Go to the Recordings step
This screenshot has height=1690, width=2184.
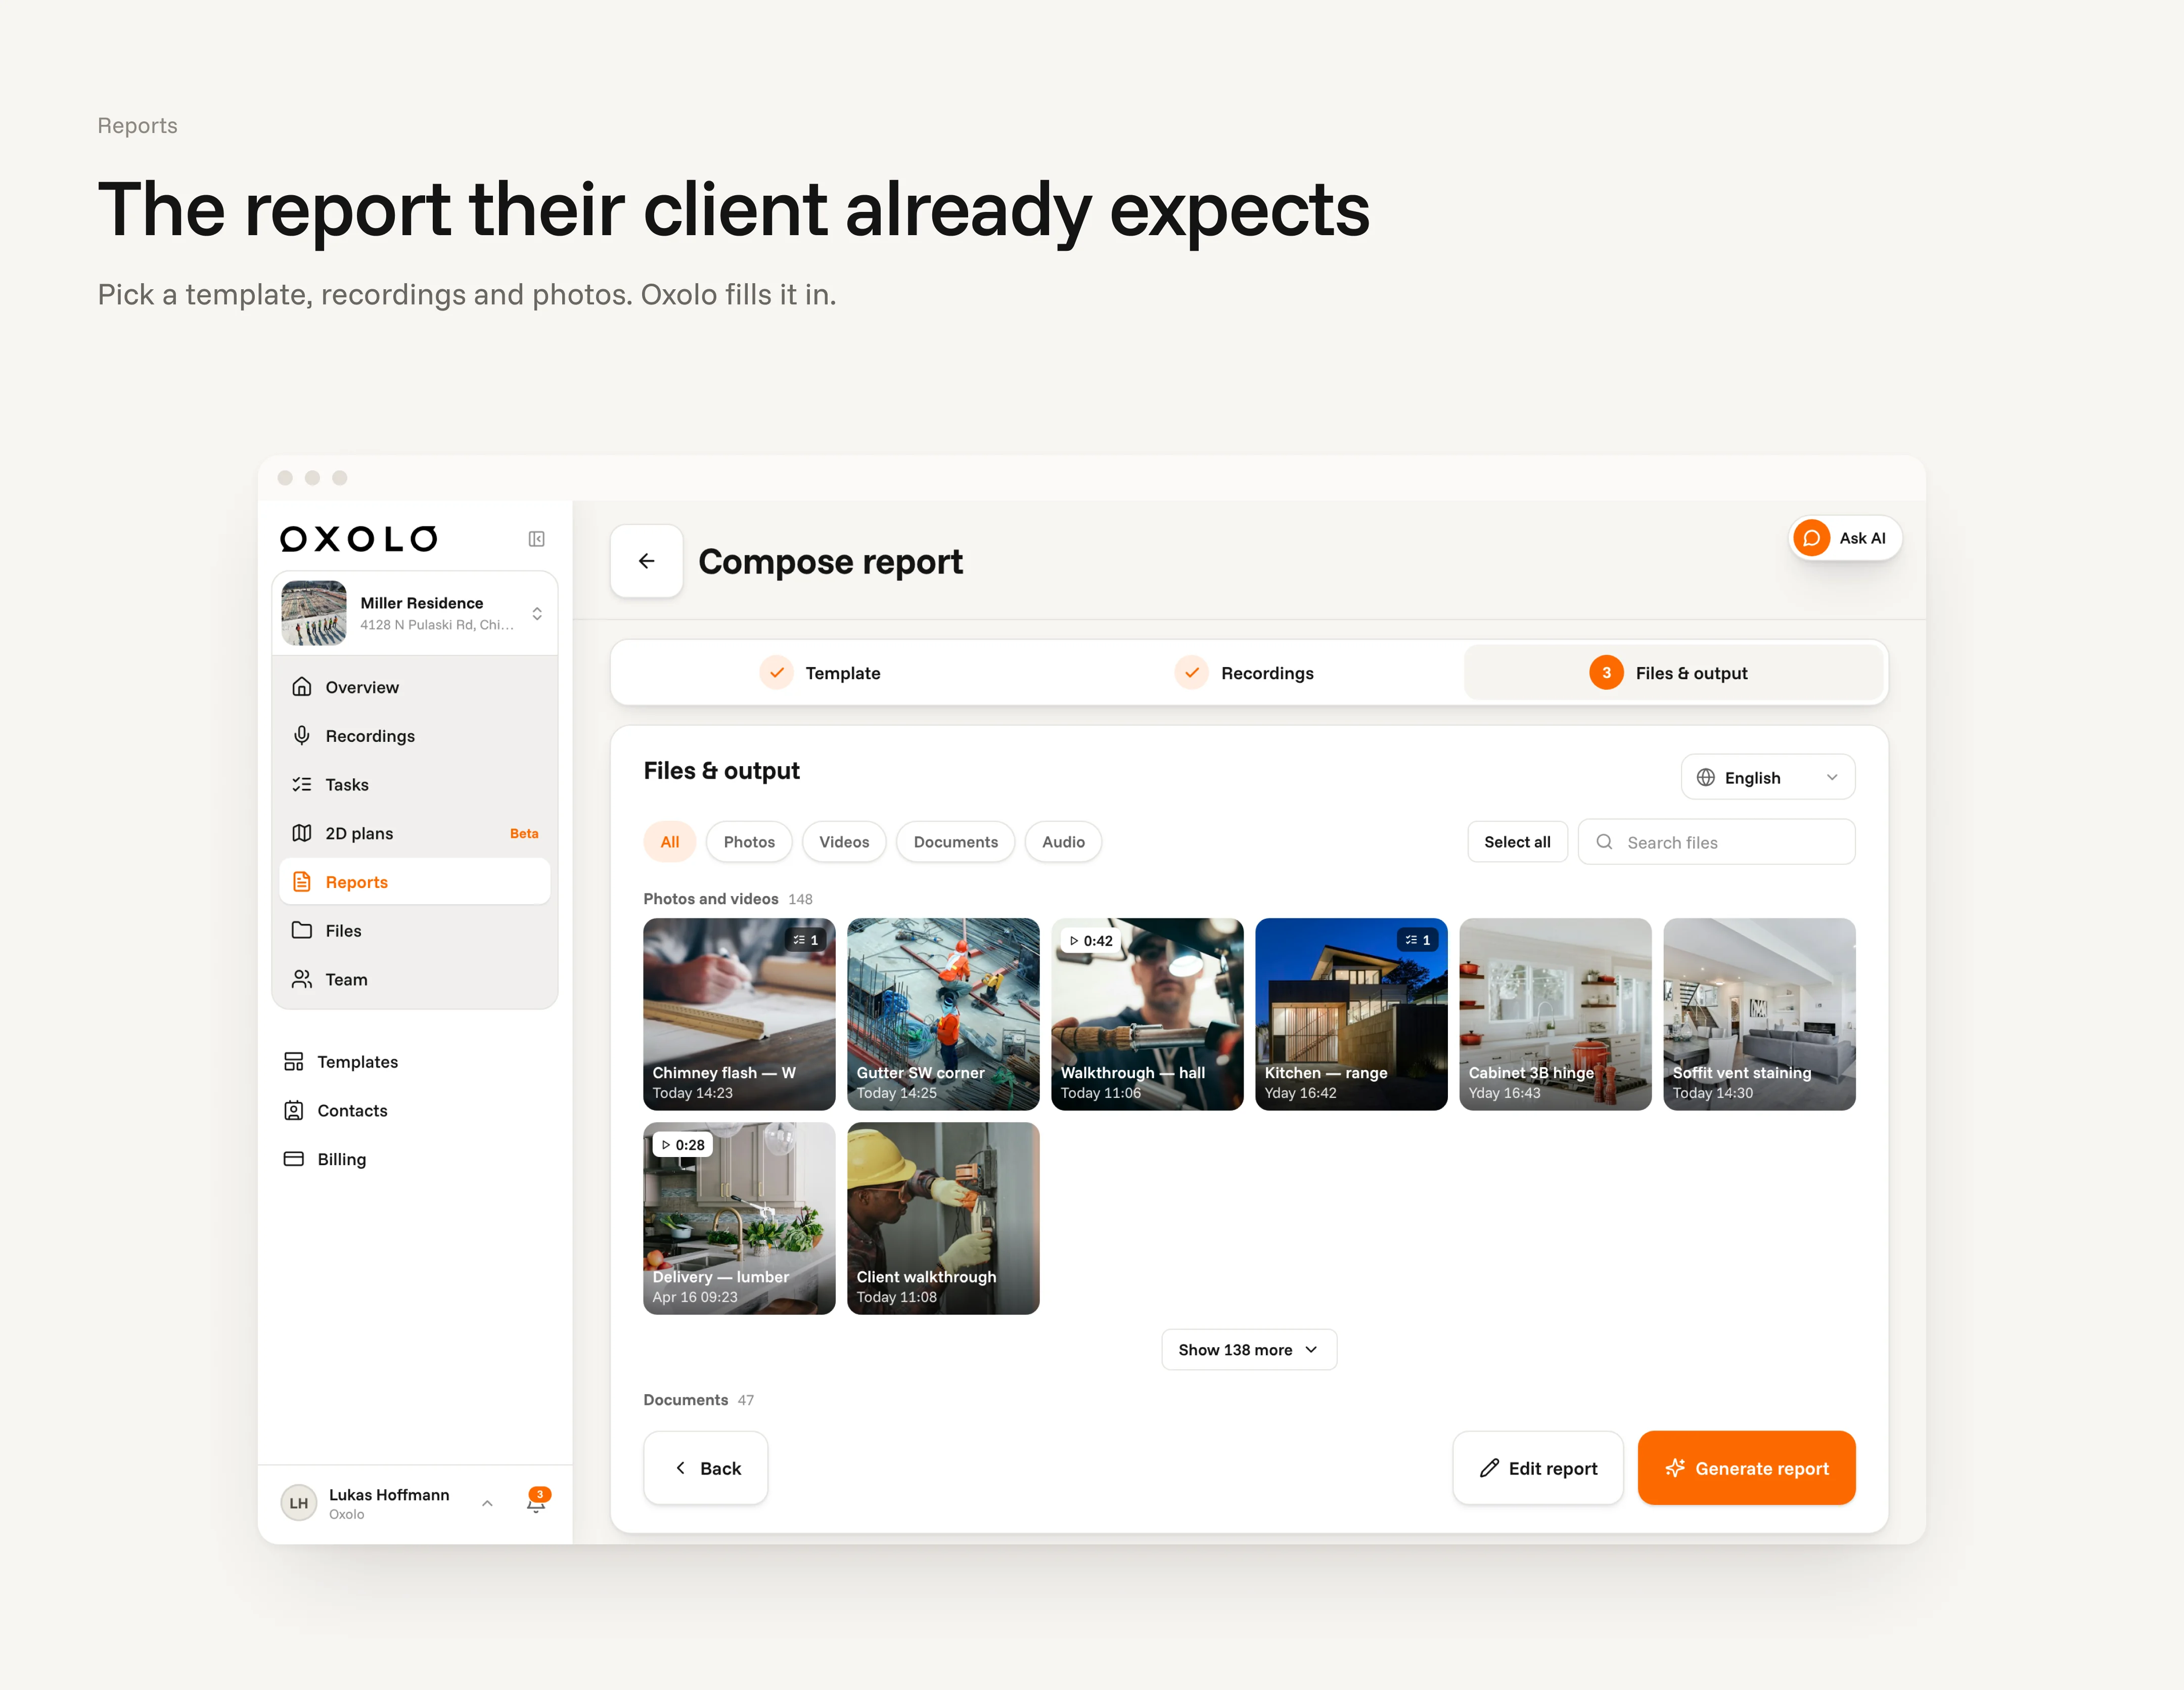coord(1244,673)
